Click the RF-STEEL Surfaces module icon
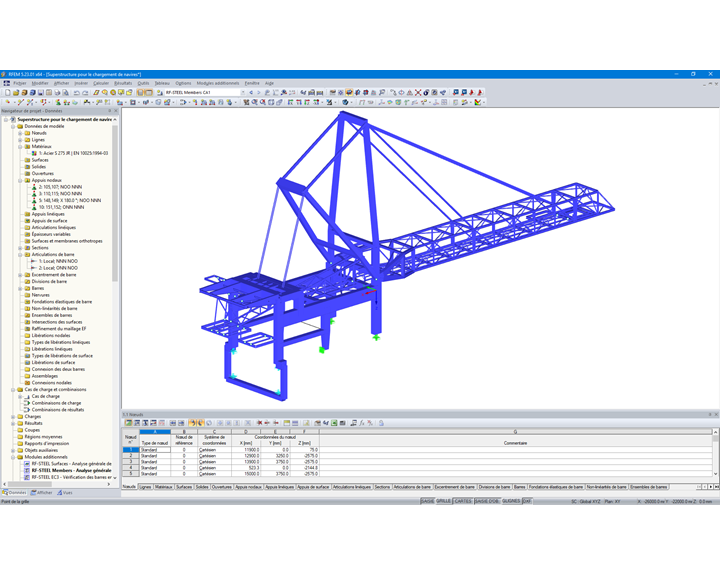The image size is (720, 576). tap(27, 464)
